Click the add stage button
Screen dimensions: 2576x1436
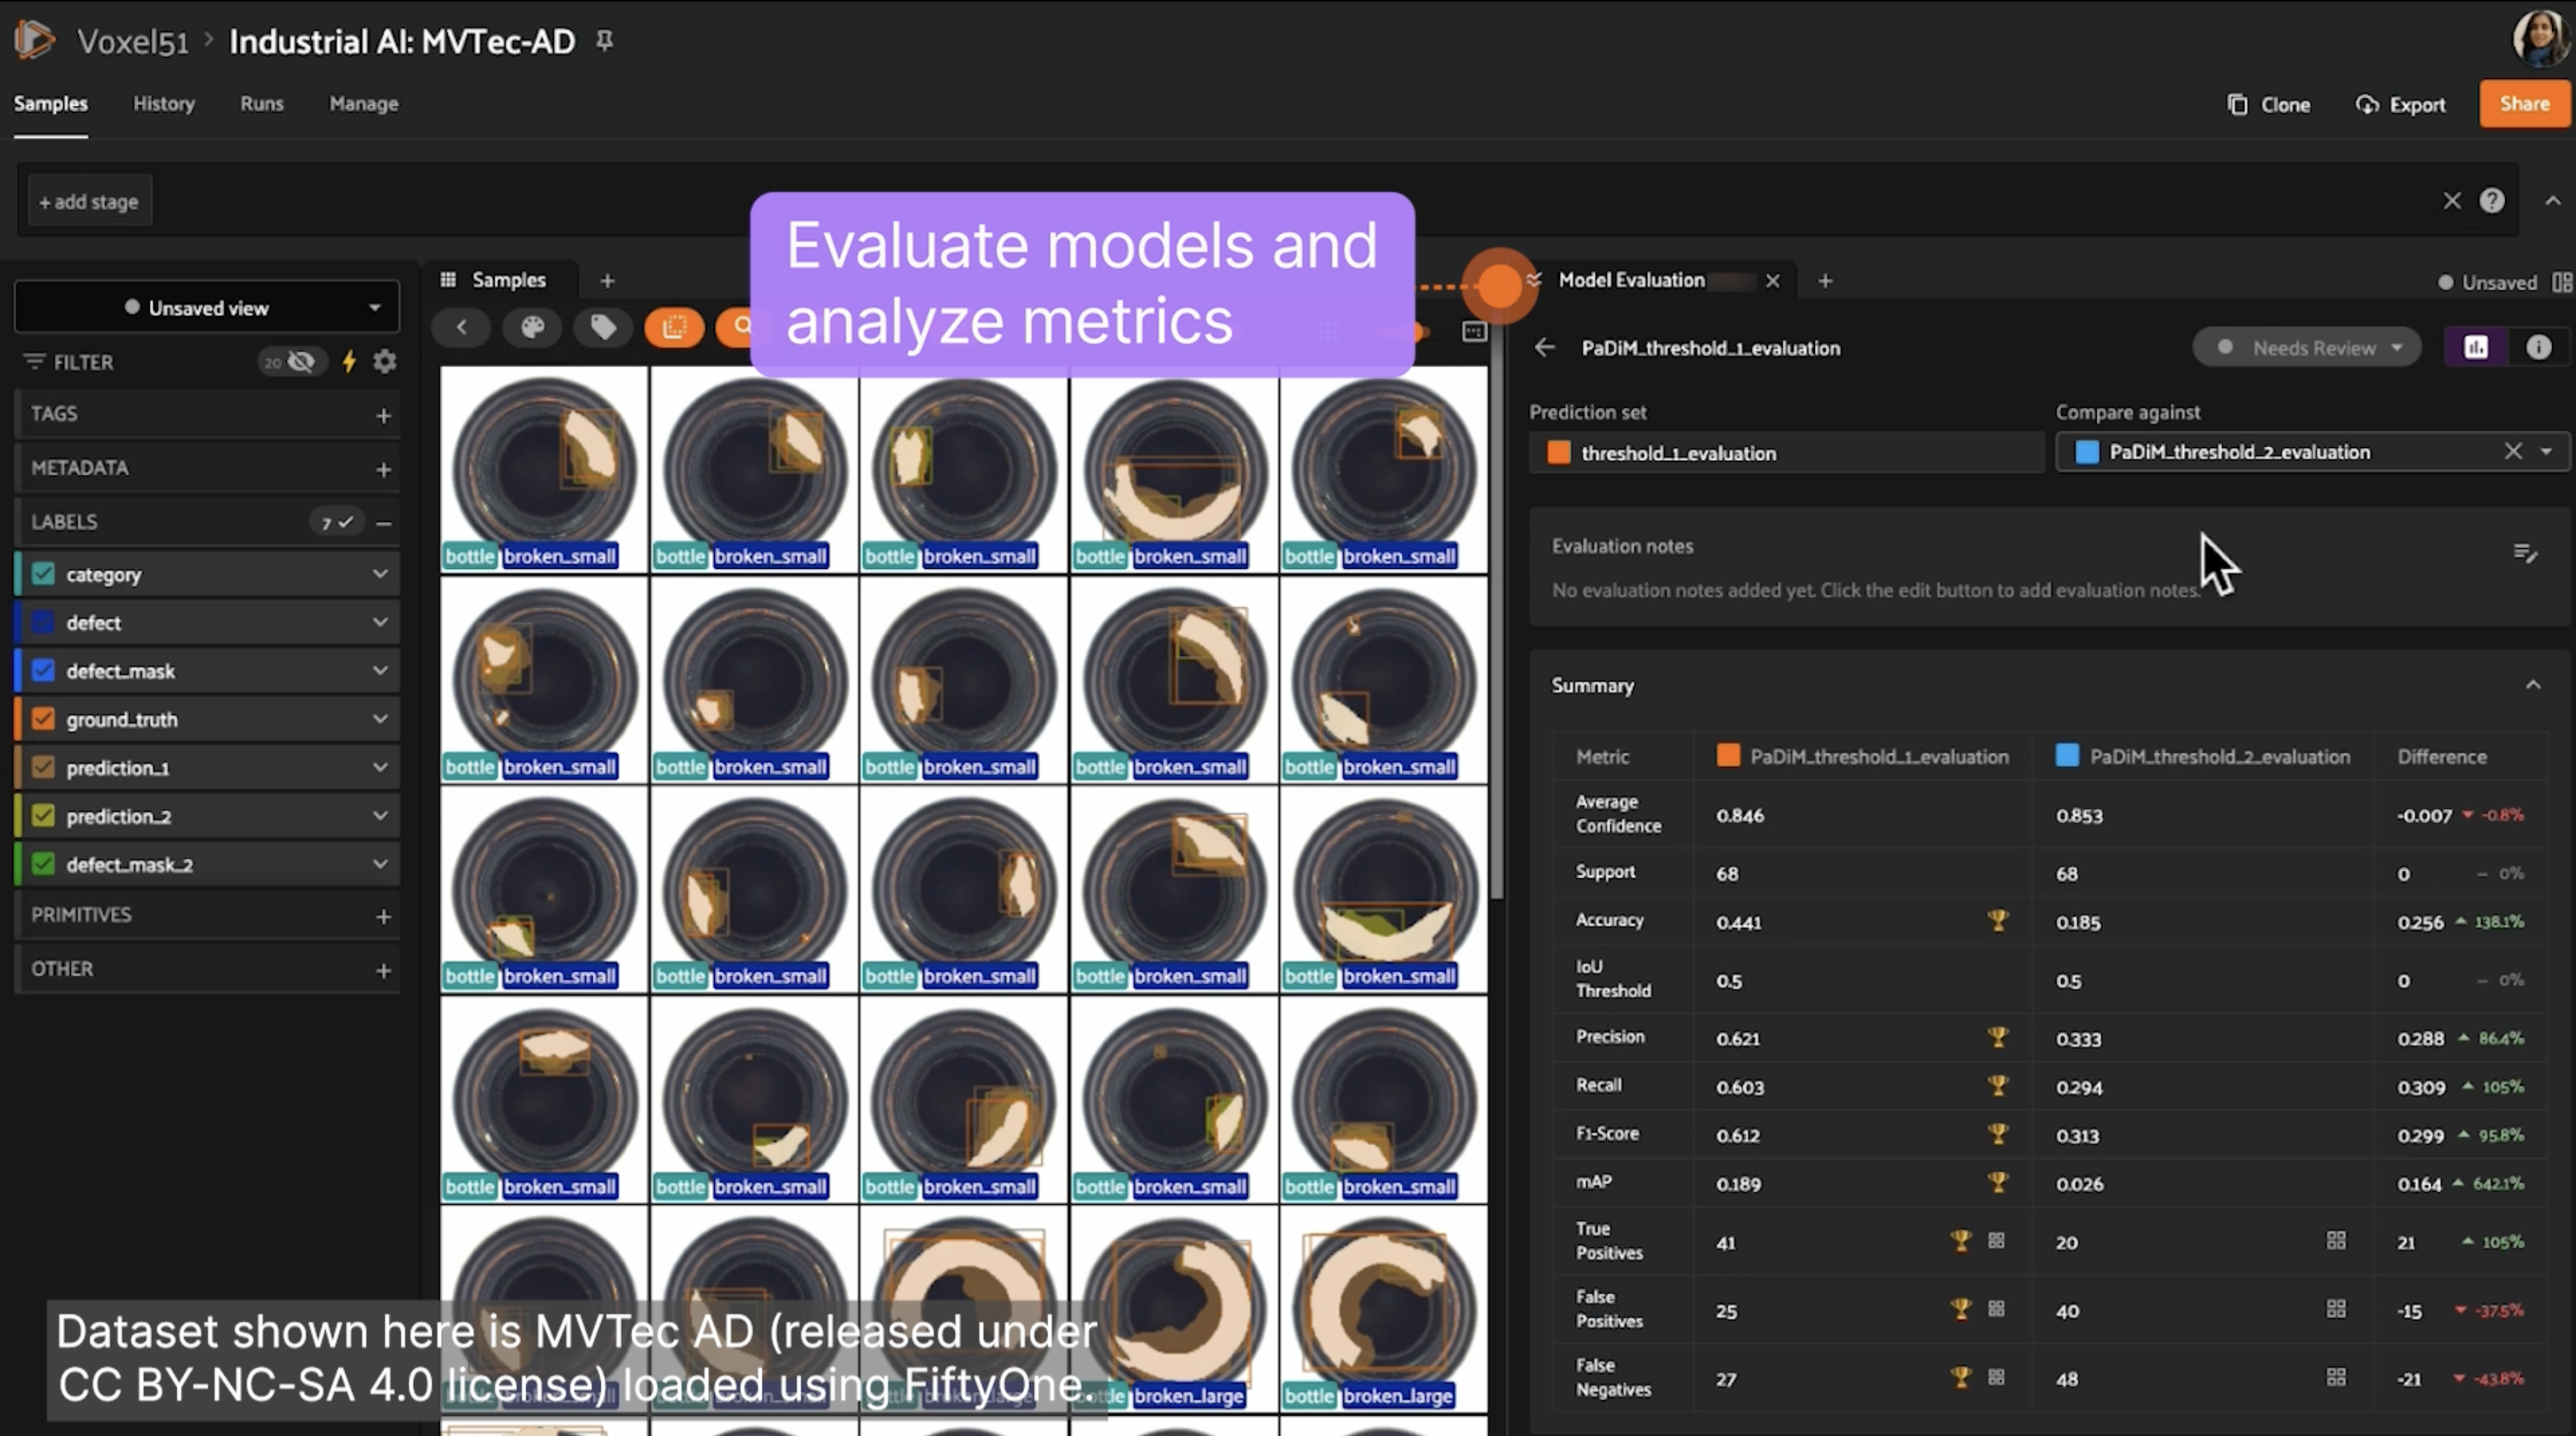(89, 201)
